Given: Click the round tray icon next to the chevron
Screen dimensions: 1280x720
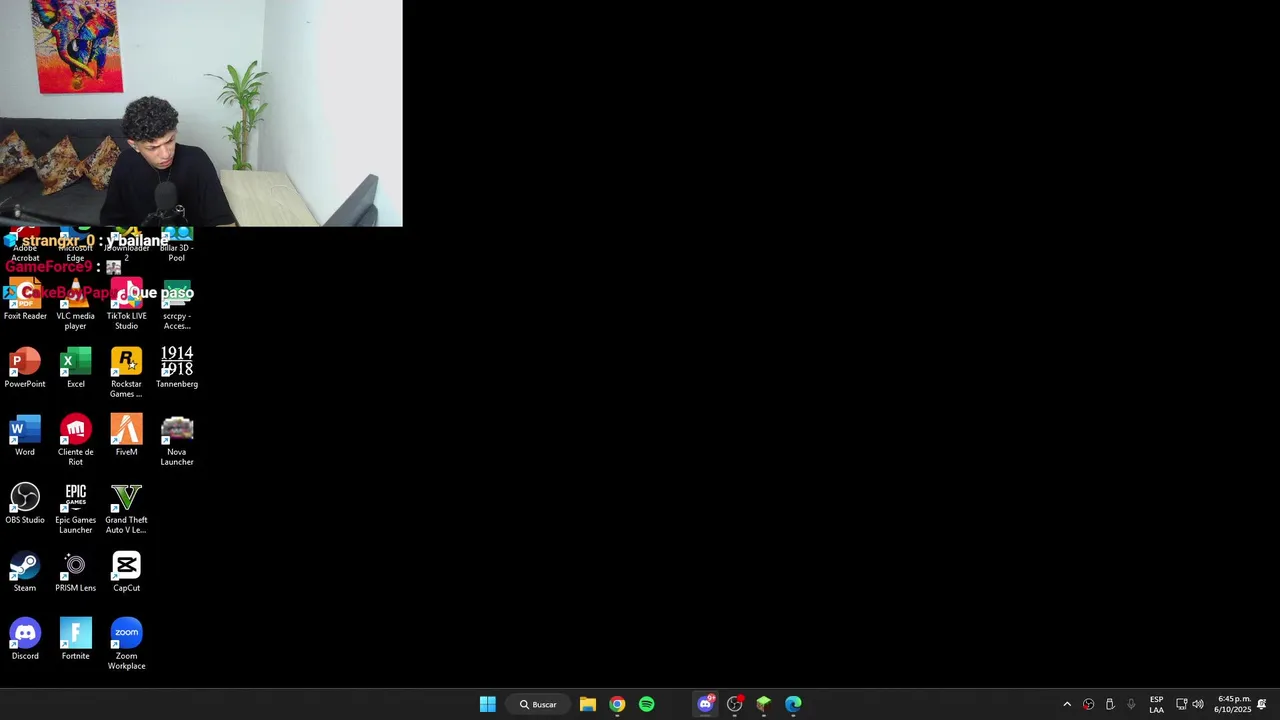Looking at the screenshot, I should (1089, 704).
